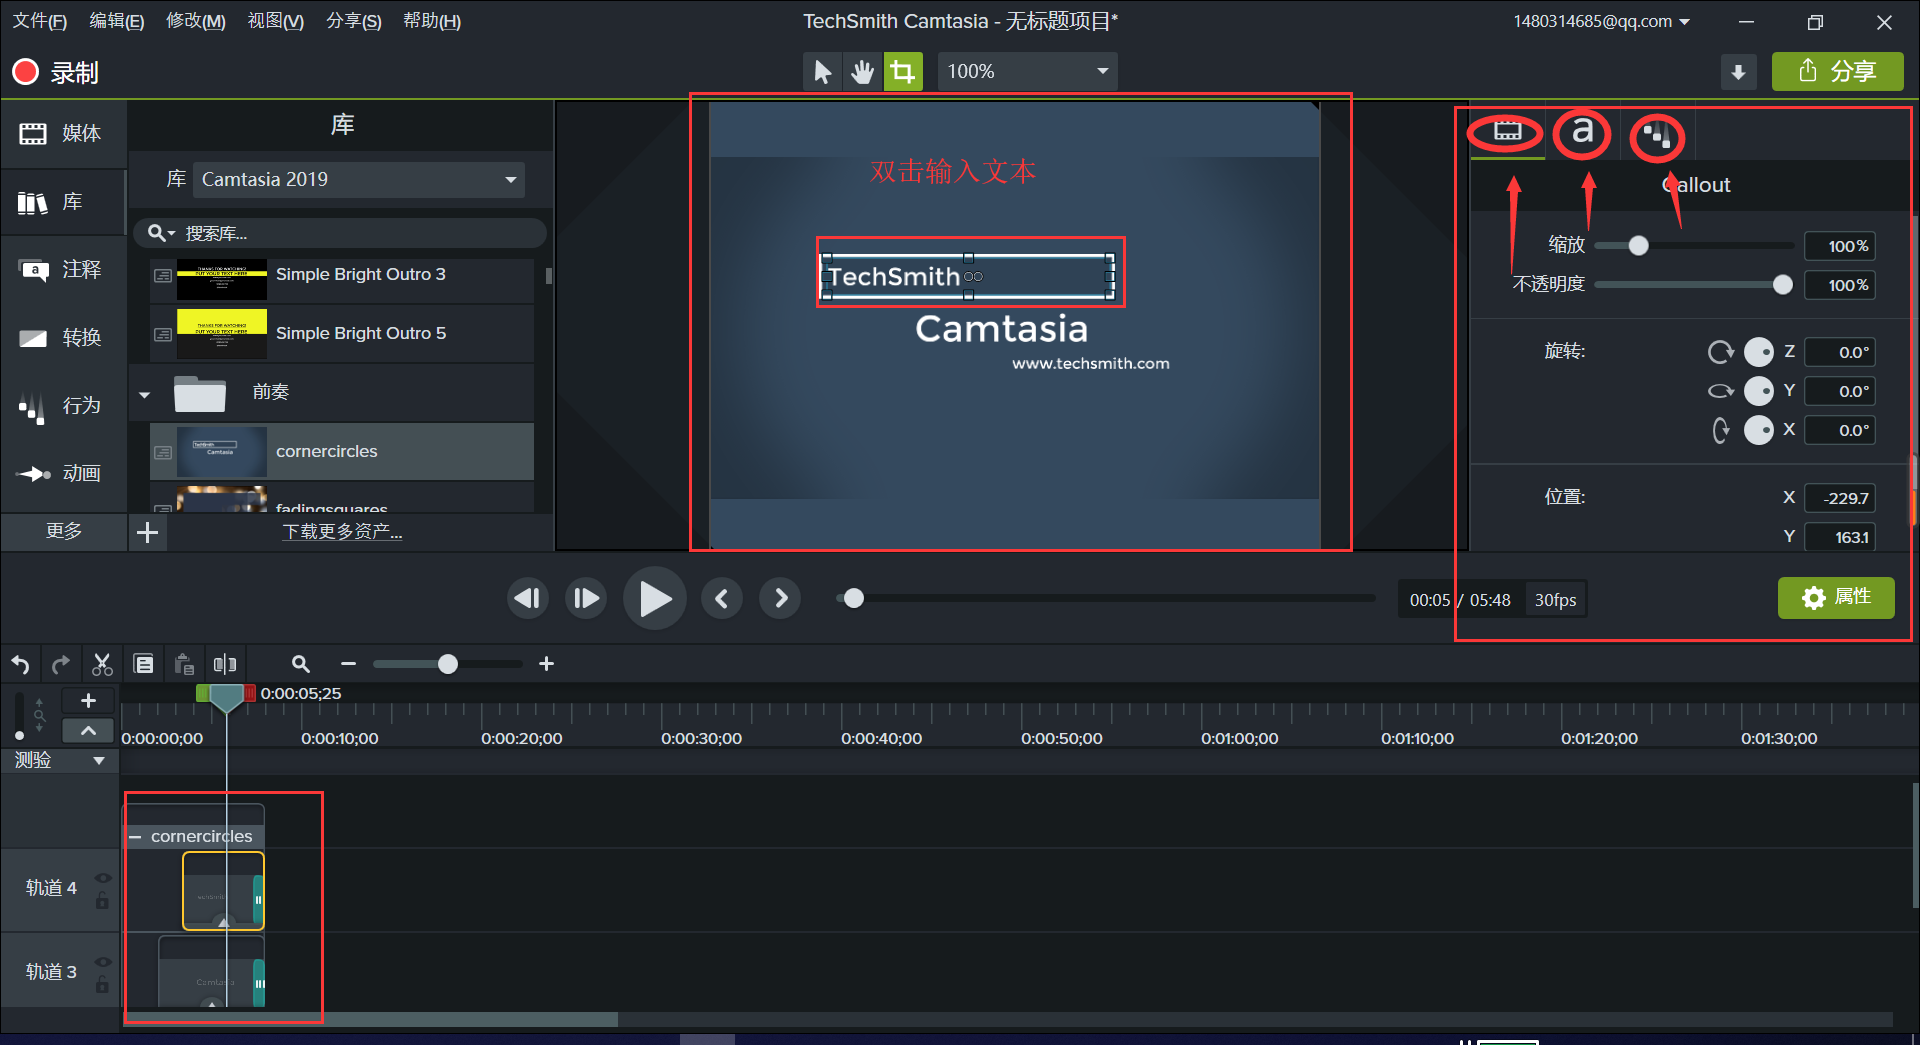1920x1045 pixels.
Task: Toggle visibility eye of 轨道 4
Action: pyautogui.click(x=102, y=878)
